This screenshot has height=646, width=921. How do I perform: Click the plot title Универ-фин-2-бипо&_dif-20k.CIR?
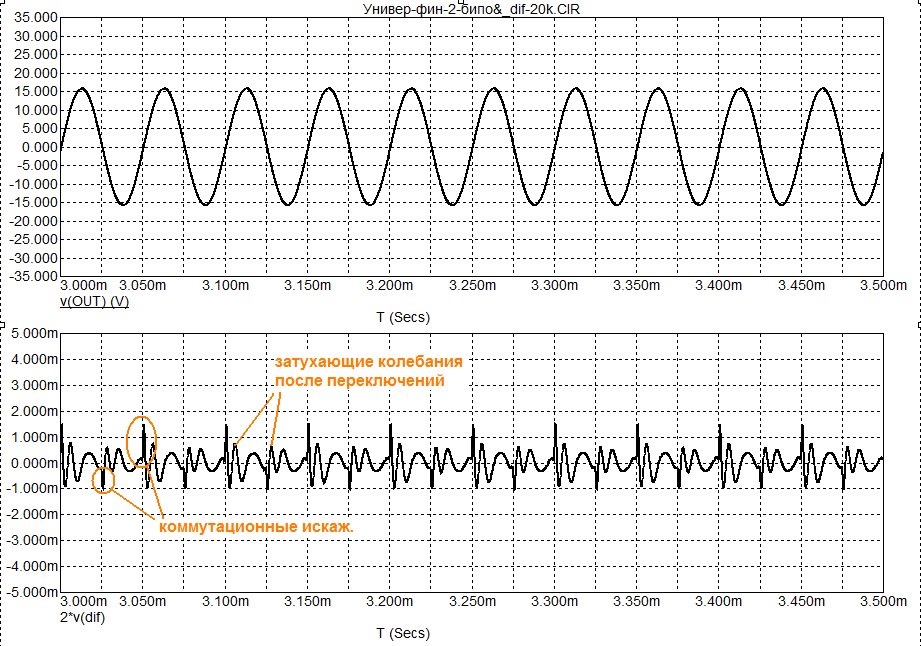pyautogui.click(x=471, y=9)
